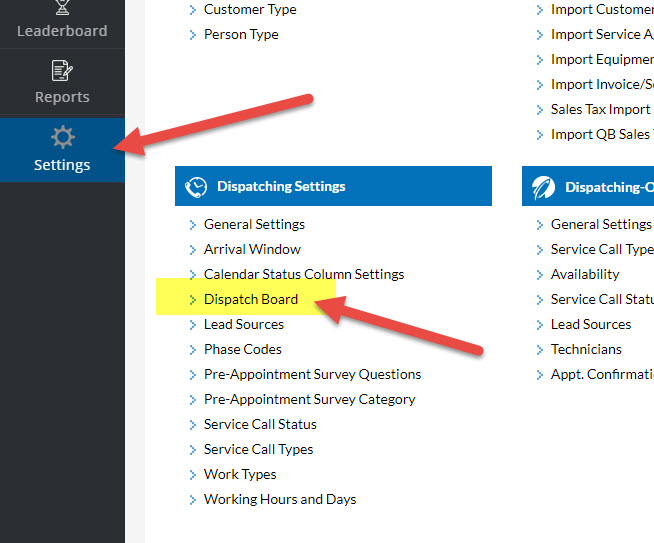Open Person Type settings

(241, 34)
